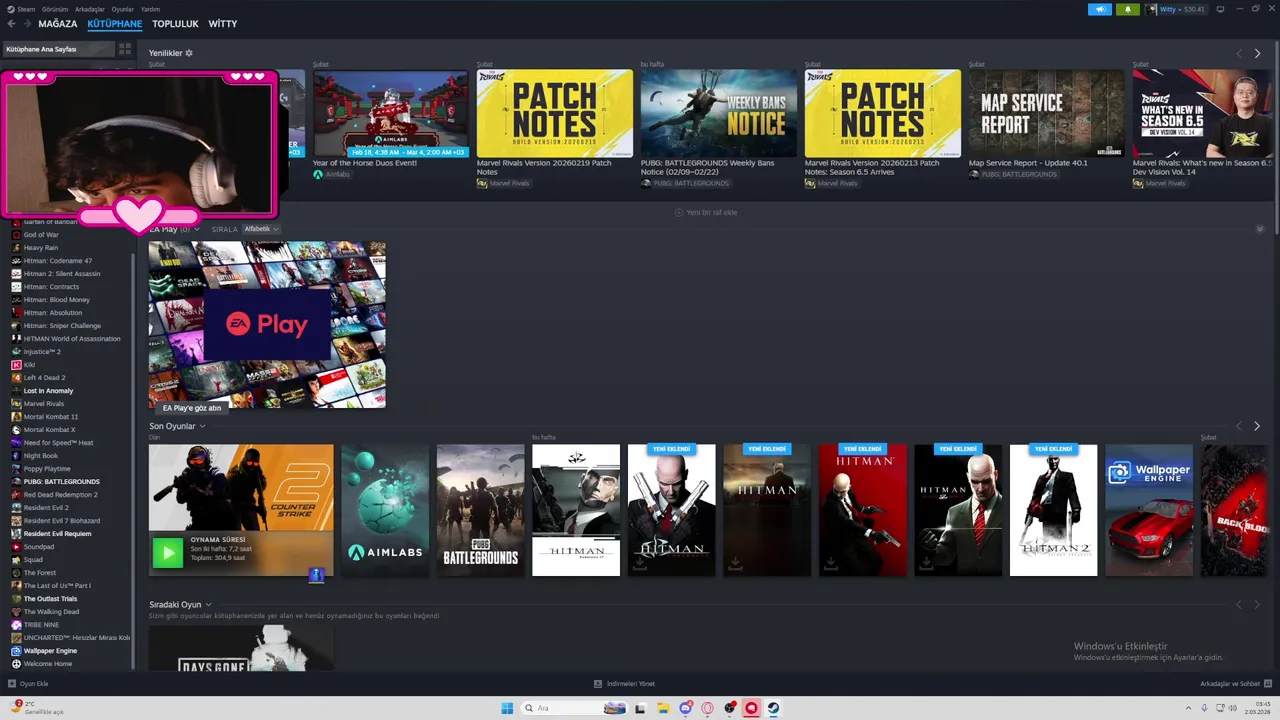Open the Arkadaşlar menu
The width and height of the screenshot is (1280, 720).
90,9
